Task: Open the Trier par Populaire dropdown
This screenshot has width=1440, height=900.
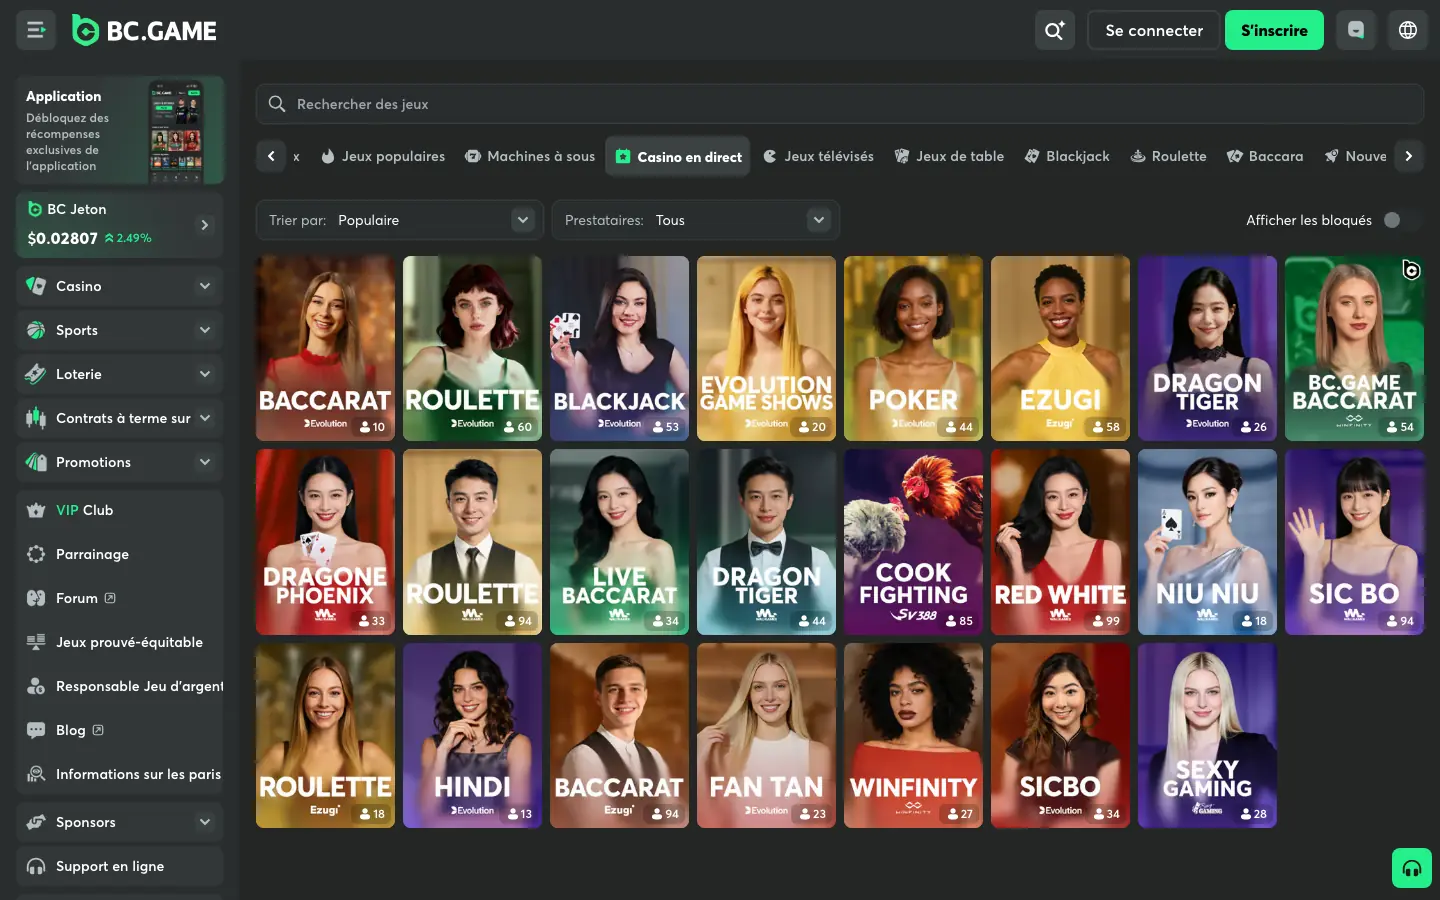Action: (400, 220)
